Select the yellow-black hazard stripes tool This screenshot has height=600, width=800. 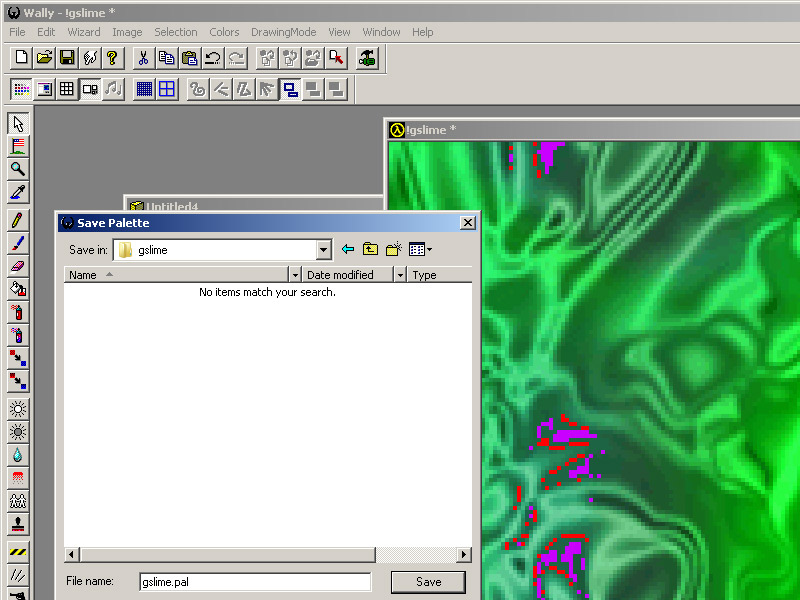18,552
